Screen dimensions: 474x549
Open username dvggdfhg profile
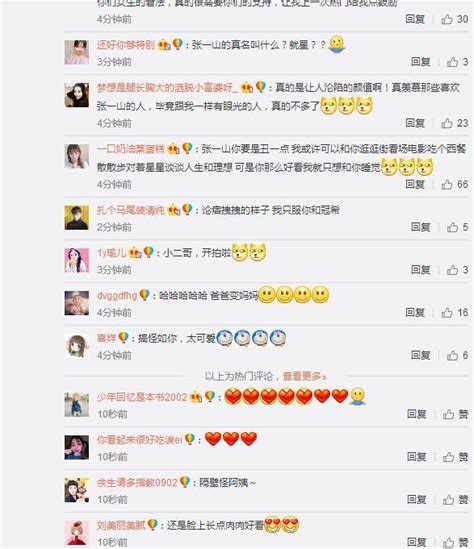pyautogui.click(x=117, y=296)
